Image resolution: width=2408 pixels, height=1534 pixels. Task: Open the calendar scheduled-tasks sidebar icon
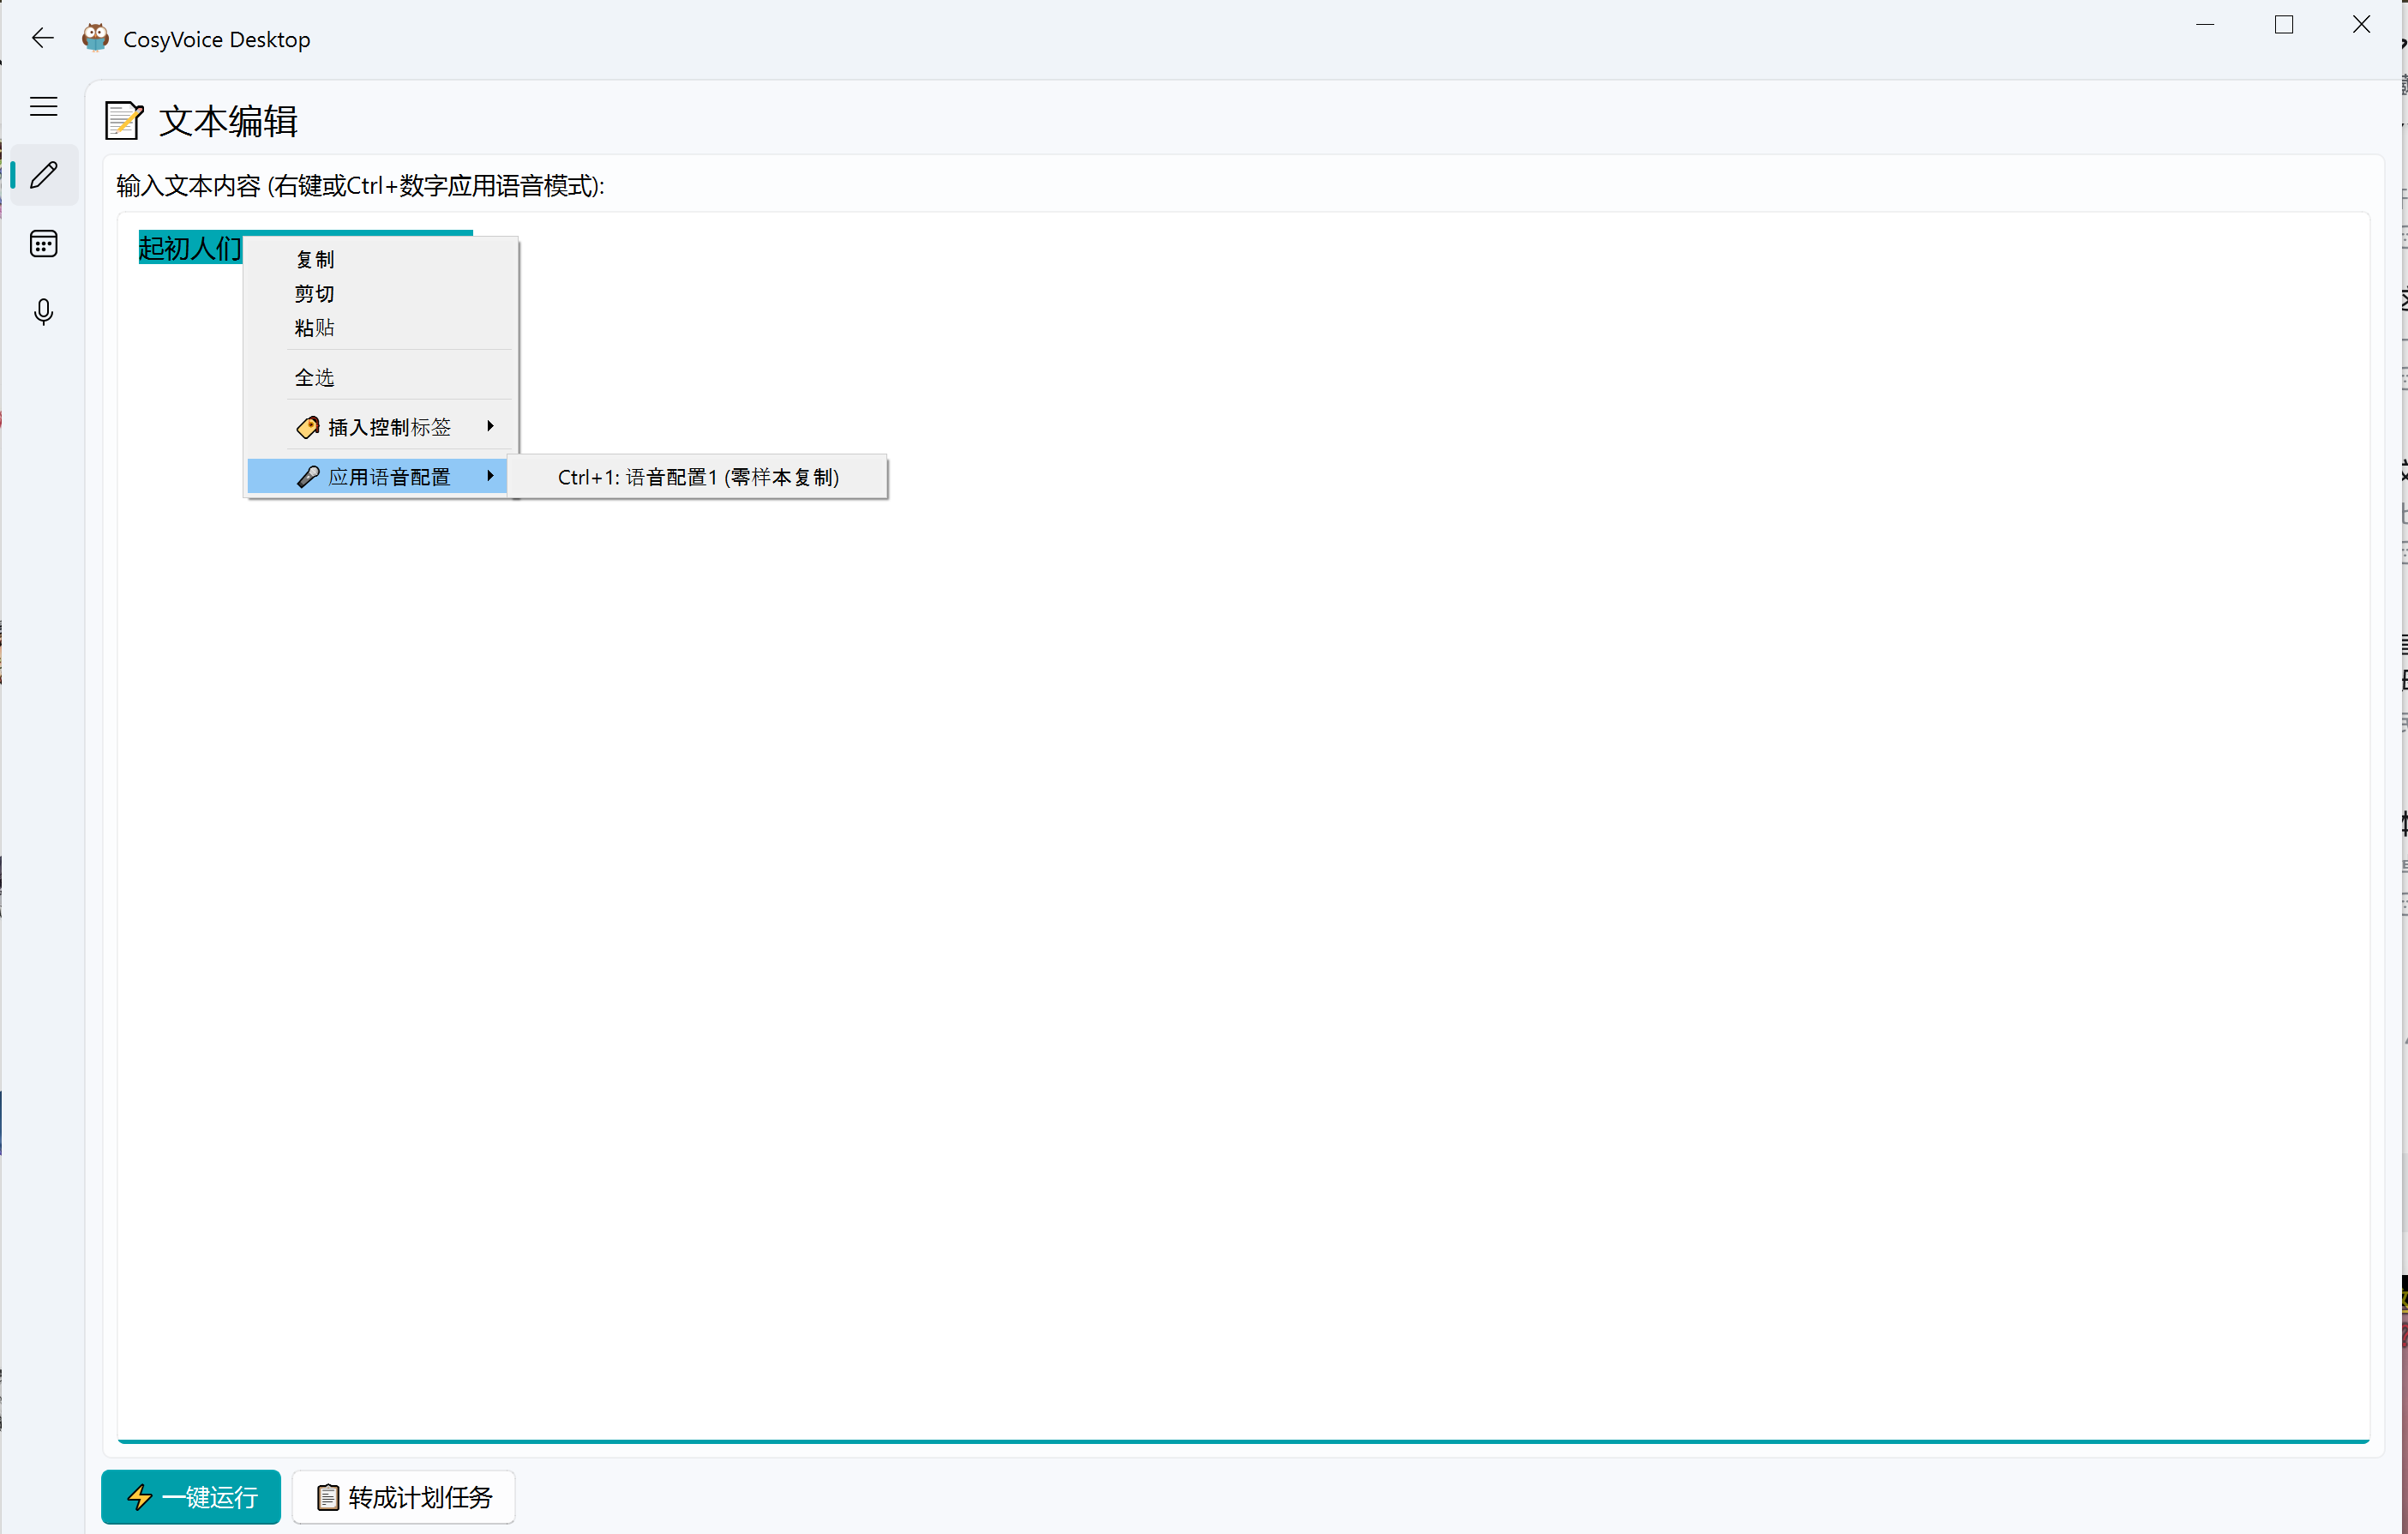[x=43, y=243]
